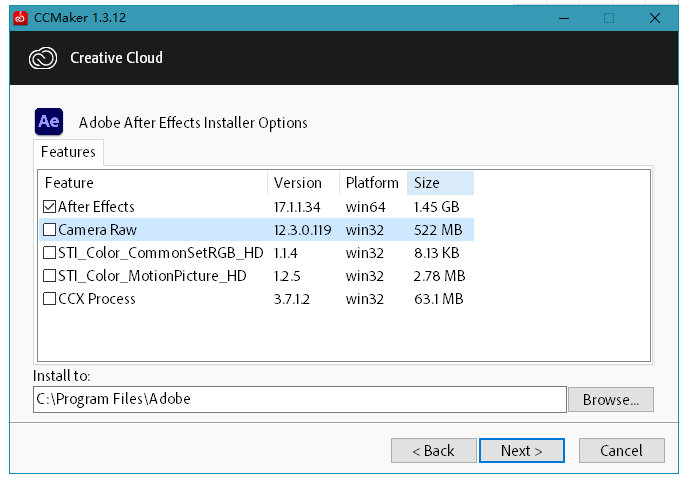
Task: Click the CCMaker 1.3.12 window title
Action: pos(80,18)
